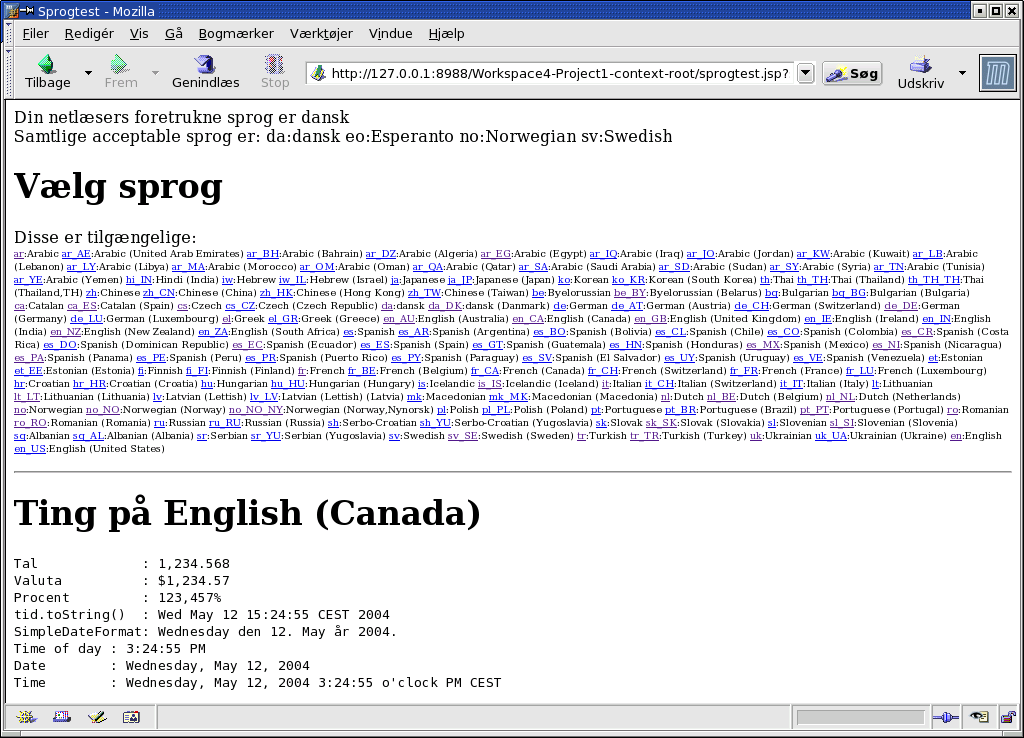
Task: Open the URL bar history dropdown
Action: click(x=805, y=73)
